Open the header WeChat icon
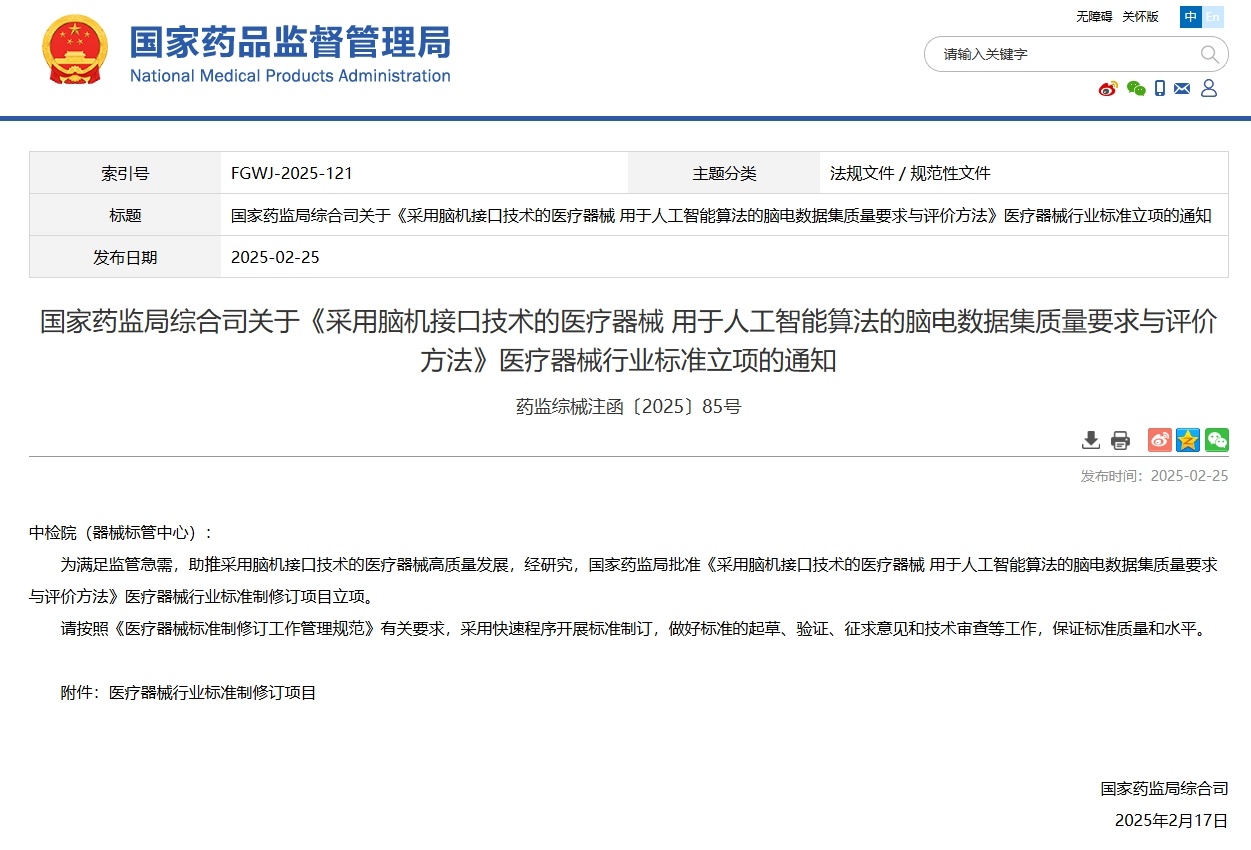The image size is (1251, 850). [x=1135, y=89]
